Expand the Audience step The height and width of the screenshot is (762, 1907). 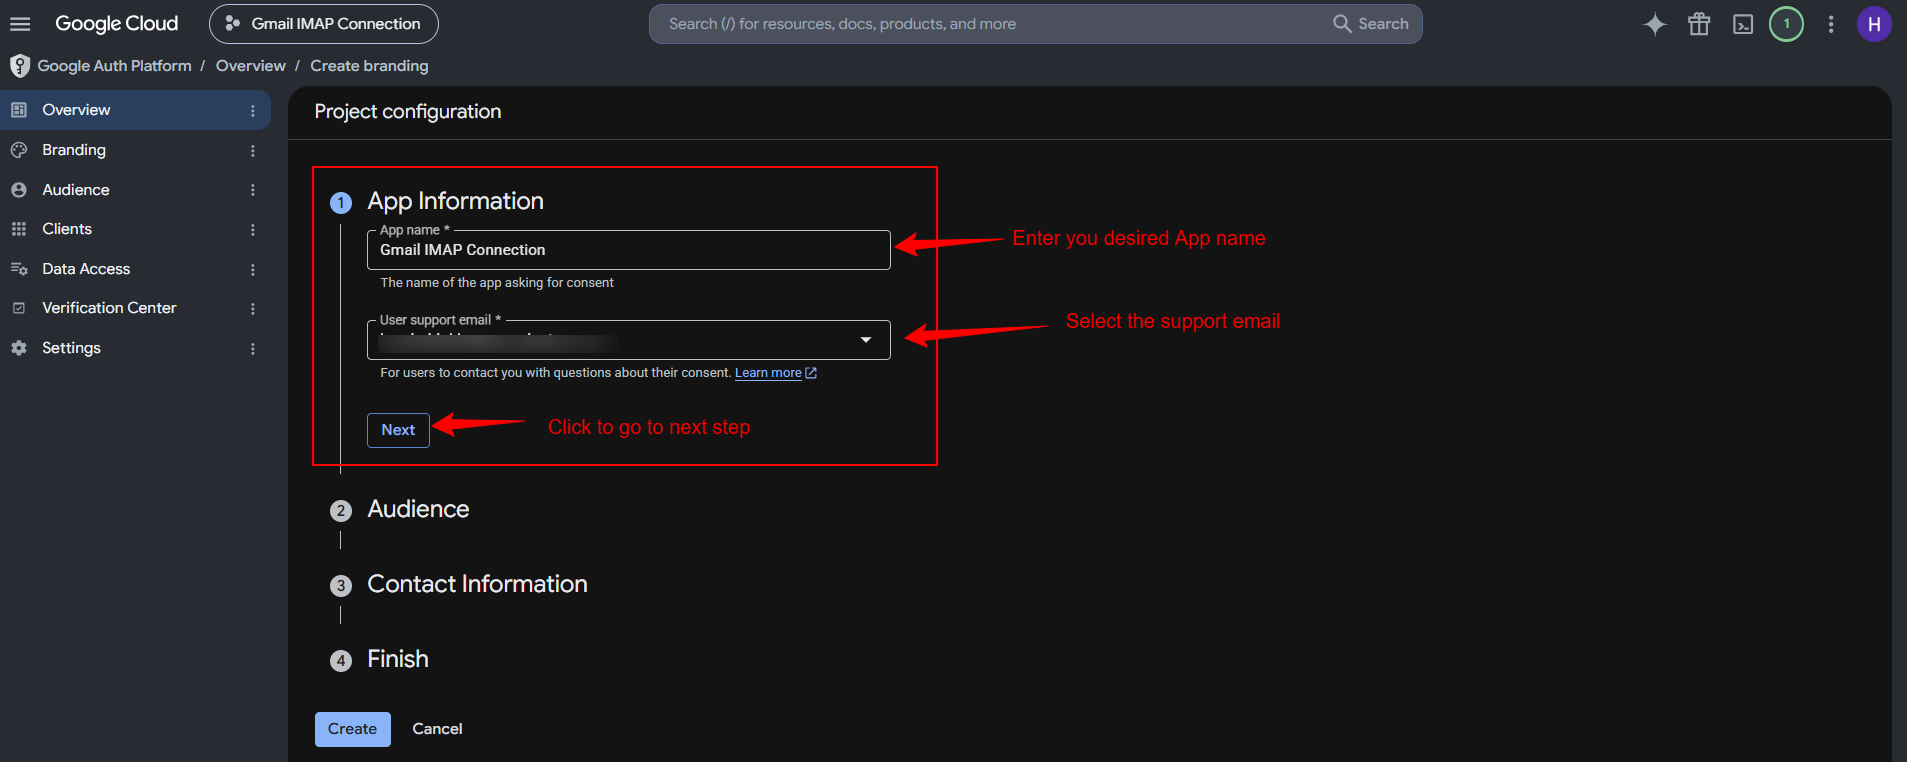tap(418, 509)
